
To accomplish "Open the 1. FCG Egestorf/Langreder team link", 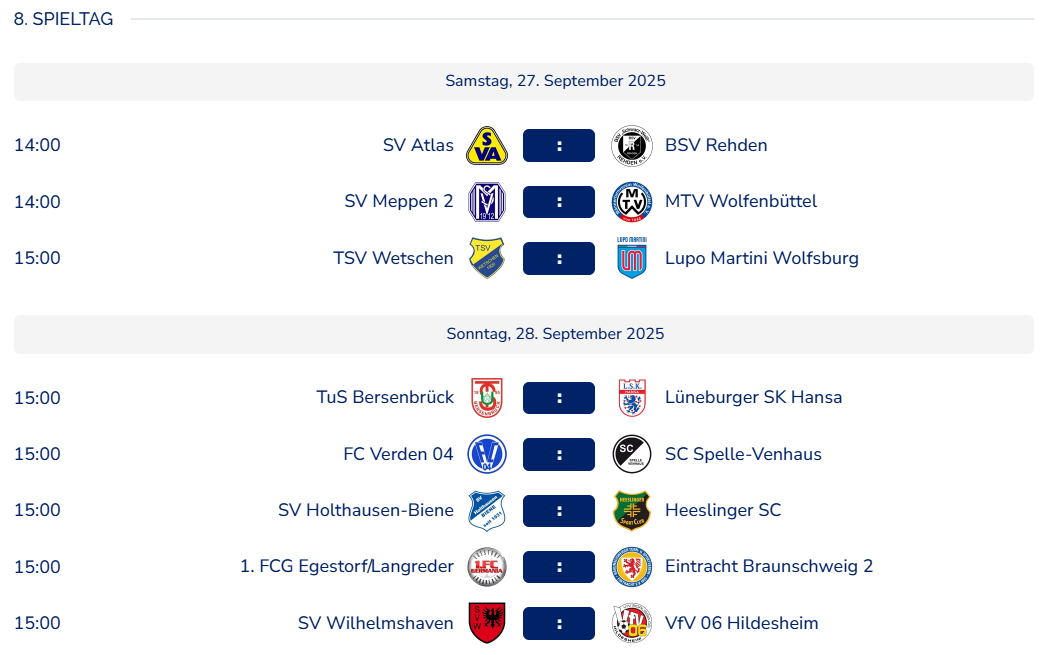I will point(347,566).
